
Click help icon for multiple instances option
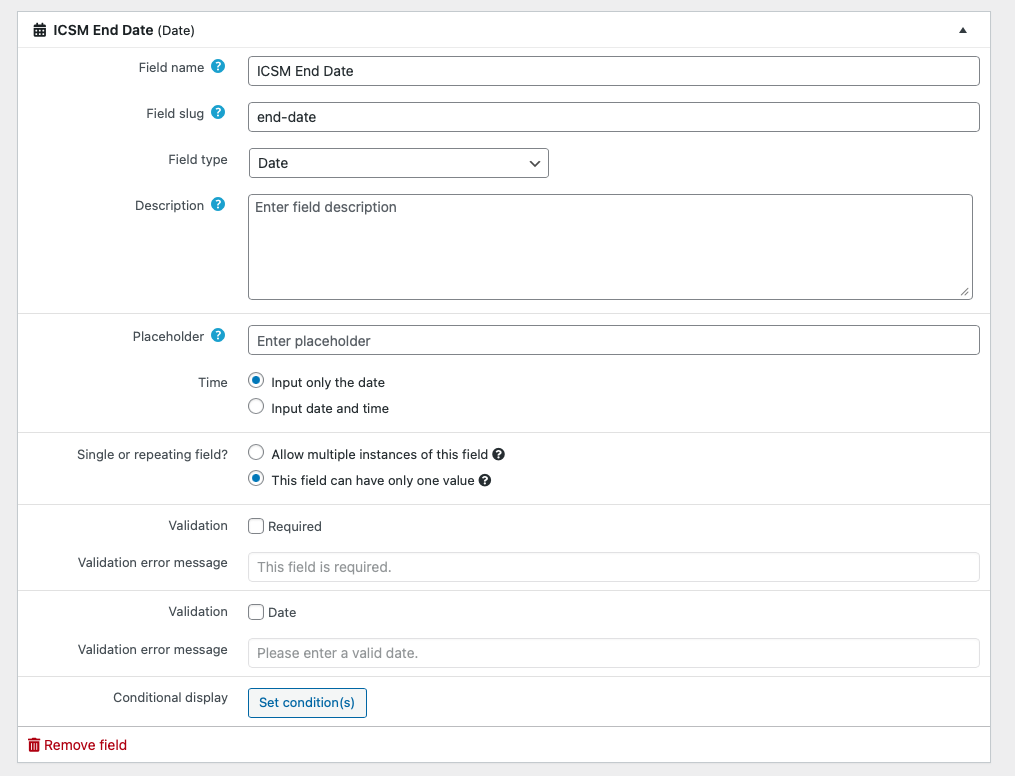498,454
